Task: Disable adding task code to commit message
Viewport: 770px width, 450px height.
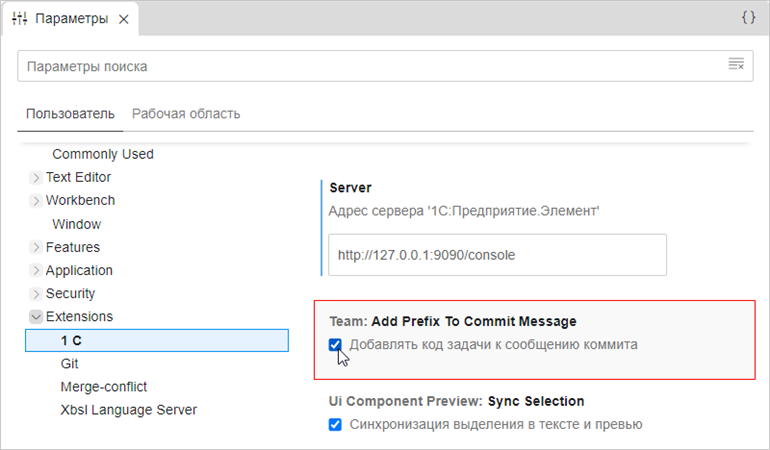Action: [x=336, y=345]
